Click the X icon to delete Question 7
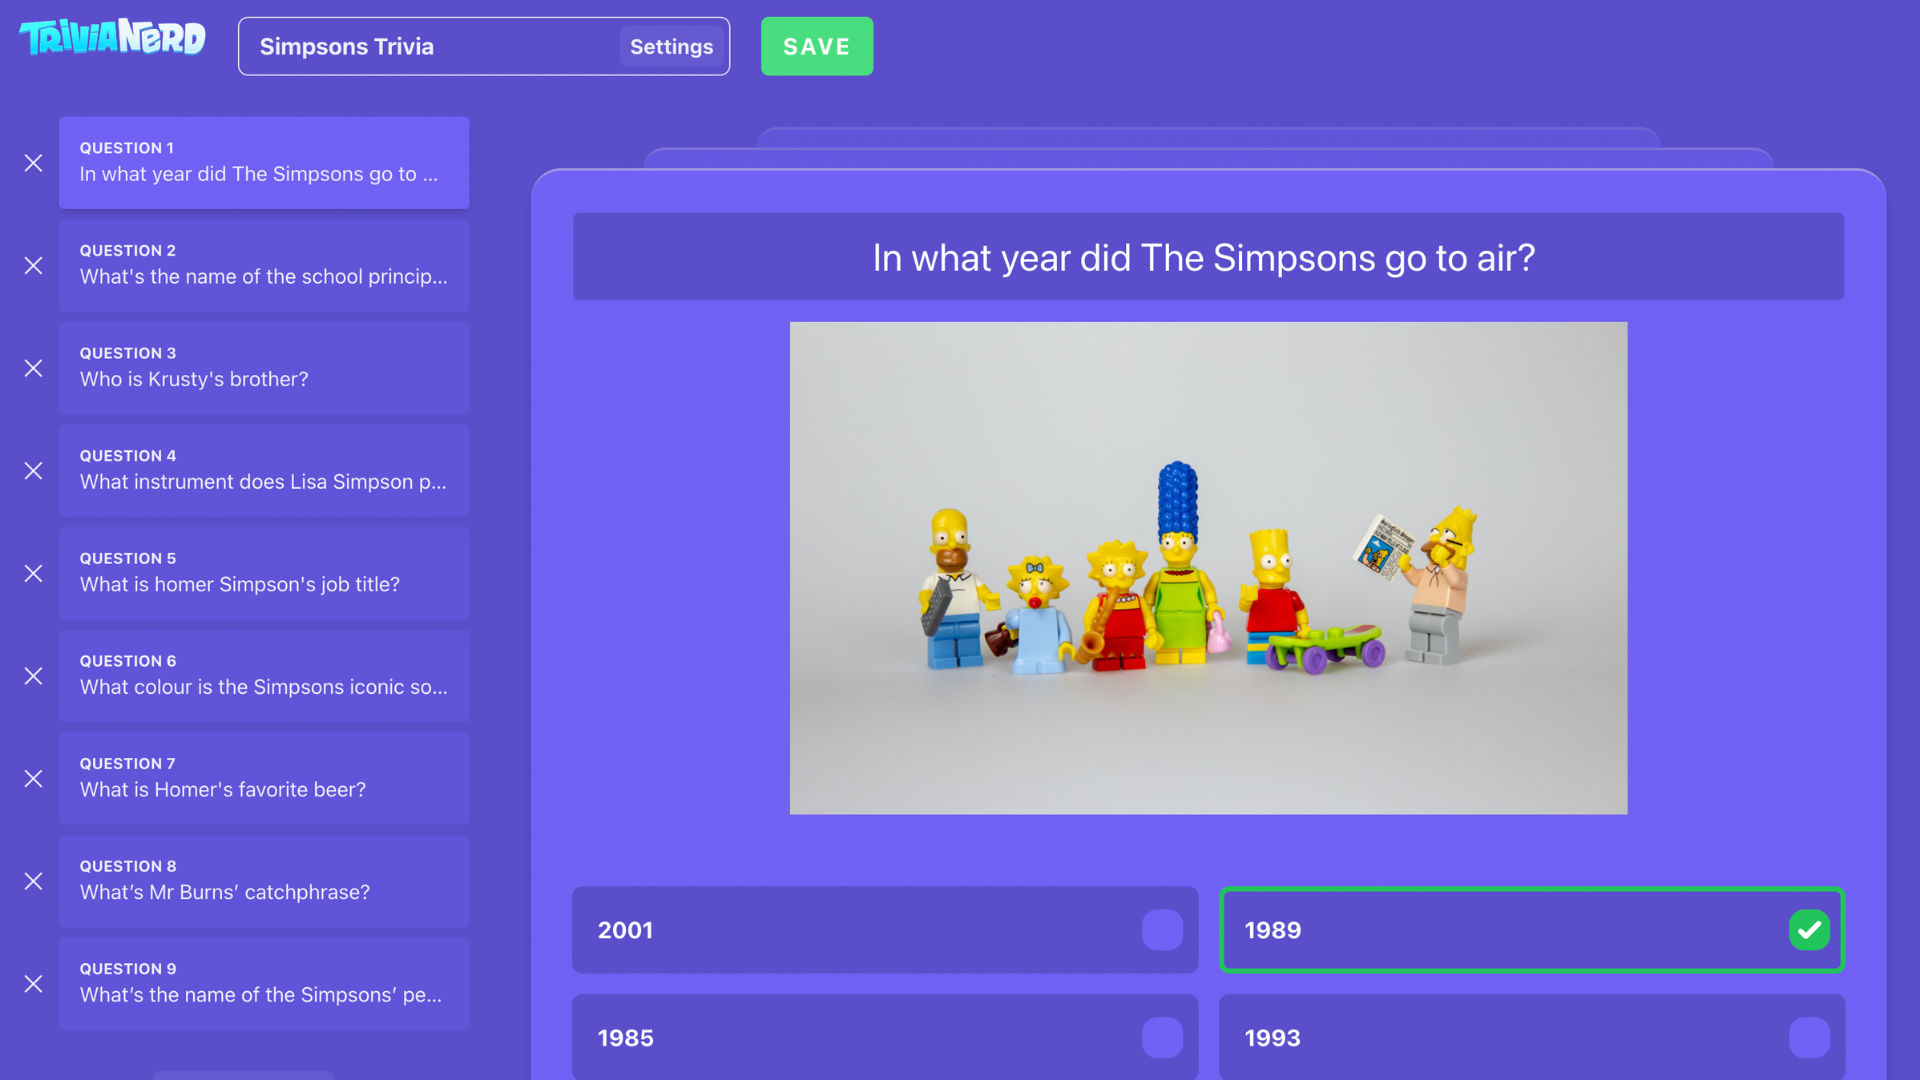 coord(33,777)
